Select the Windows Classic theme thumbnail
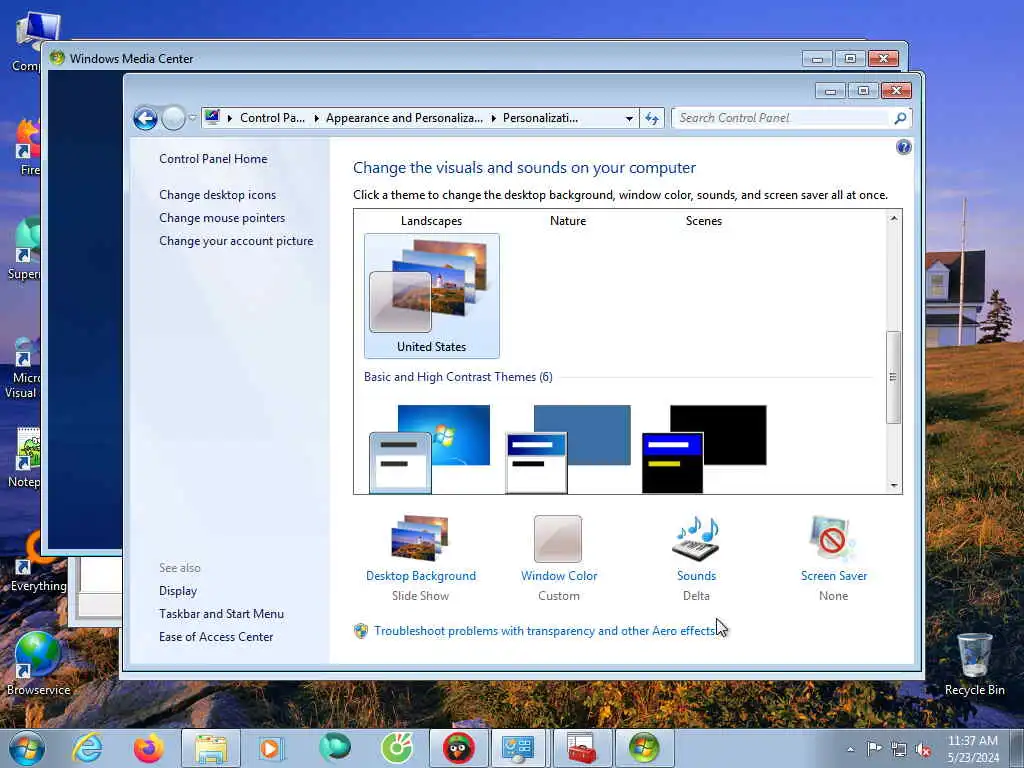The image size is (1024, 768). (x=568, y=449)
